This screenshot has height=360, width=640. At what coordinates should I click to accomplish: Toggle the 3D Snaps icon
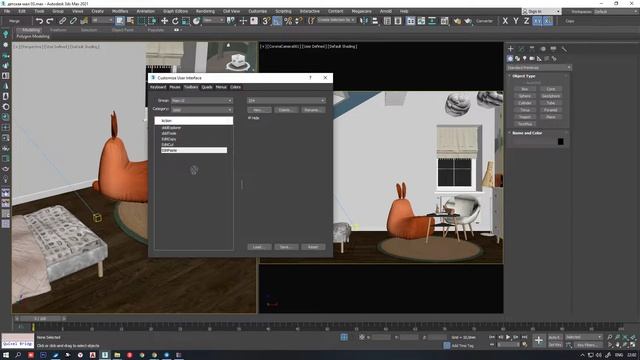(266, 21)
